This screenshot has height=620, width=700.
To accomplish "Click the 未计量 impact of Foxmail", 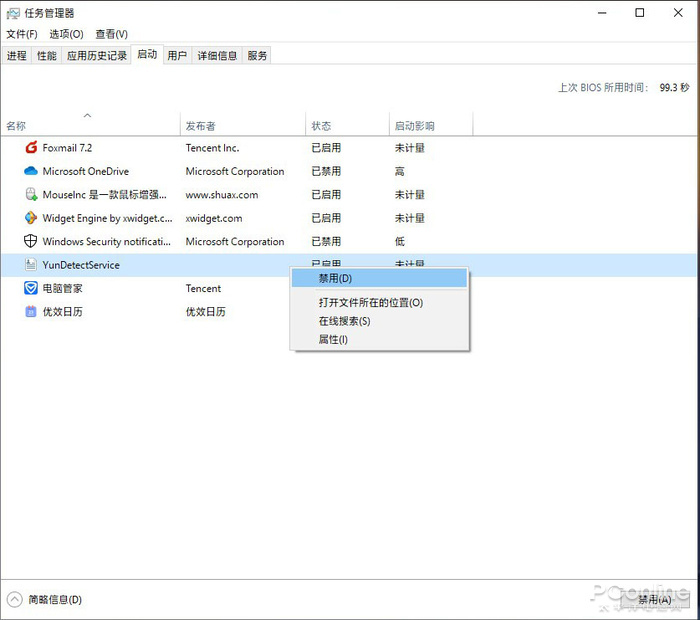I will coord(409,148).
